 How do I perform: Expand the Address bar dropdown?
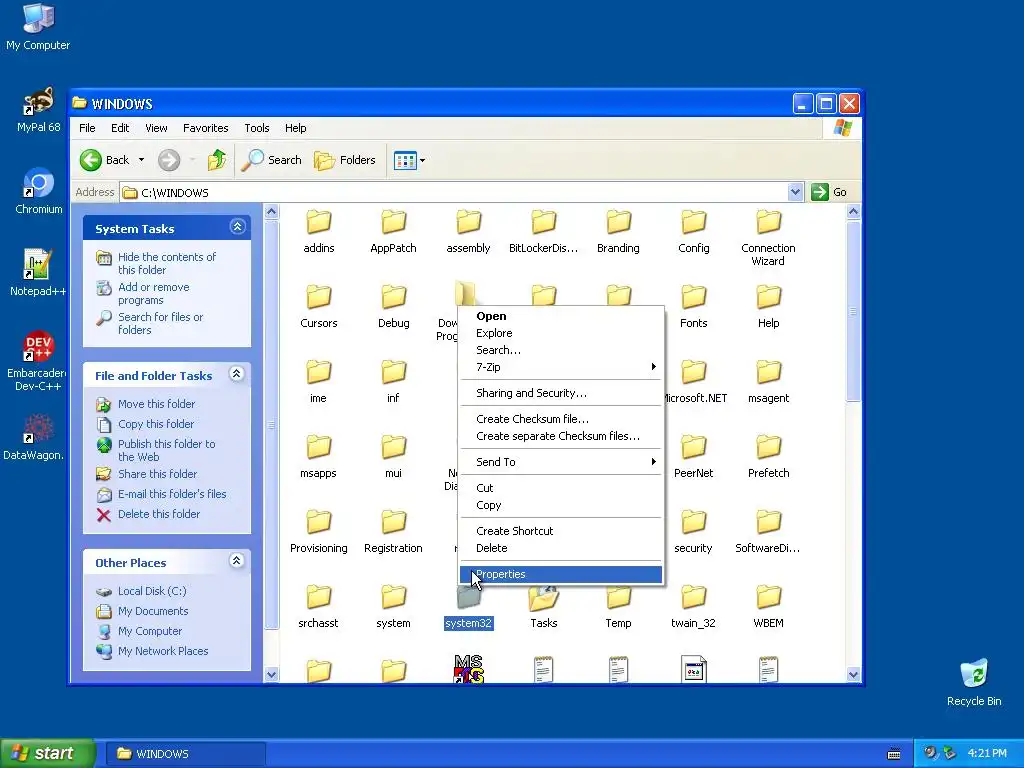pyautogui.click(x=795, y=192)
